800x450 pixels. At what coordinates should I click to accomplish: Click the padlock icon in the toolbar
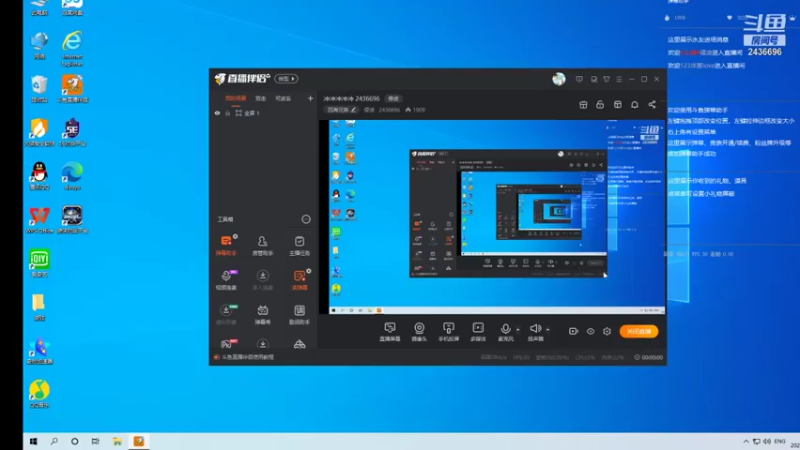click(600, 104)
